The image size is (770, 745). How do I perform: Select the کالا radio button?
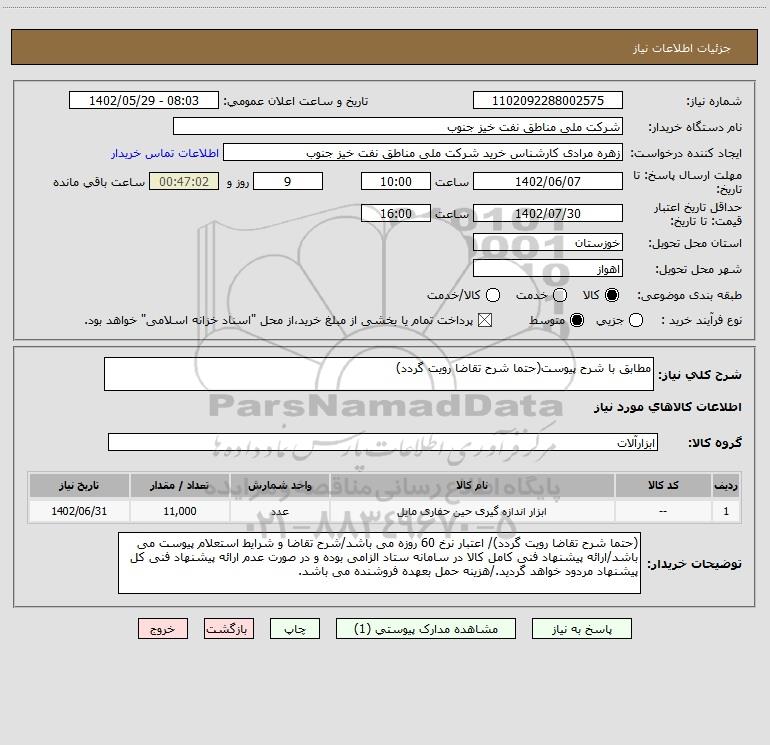click(612, 295)
